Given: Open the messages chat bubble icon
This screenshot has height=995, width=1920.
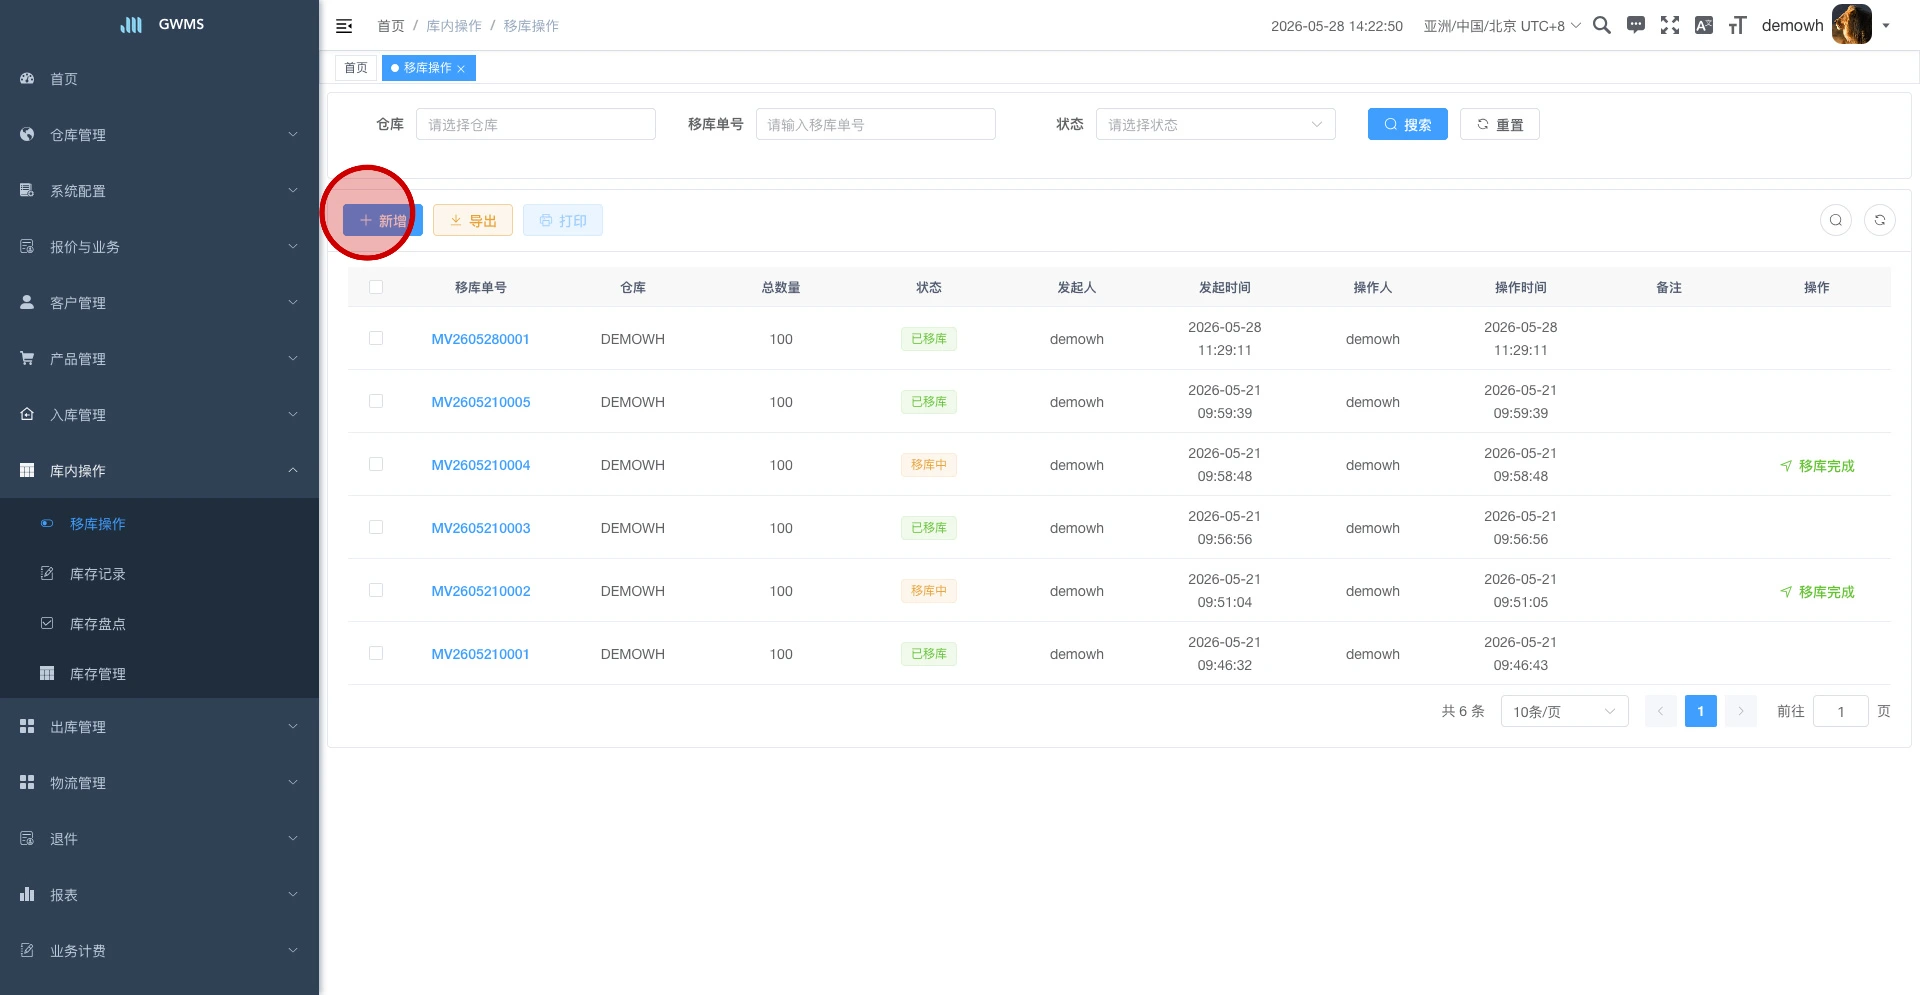Looking at the screenshot, I should [x=1636, y=25].
